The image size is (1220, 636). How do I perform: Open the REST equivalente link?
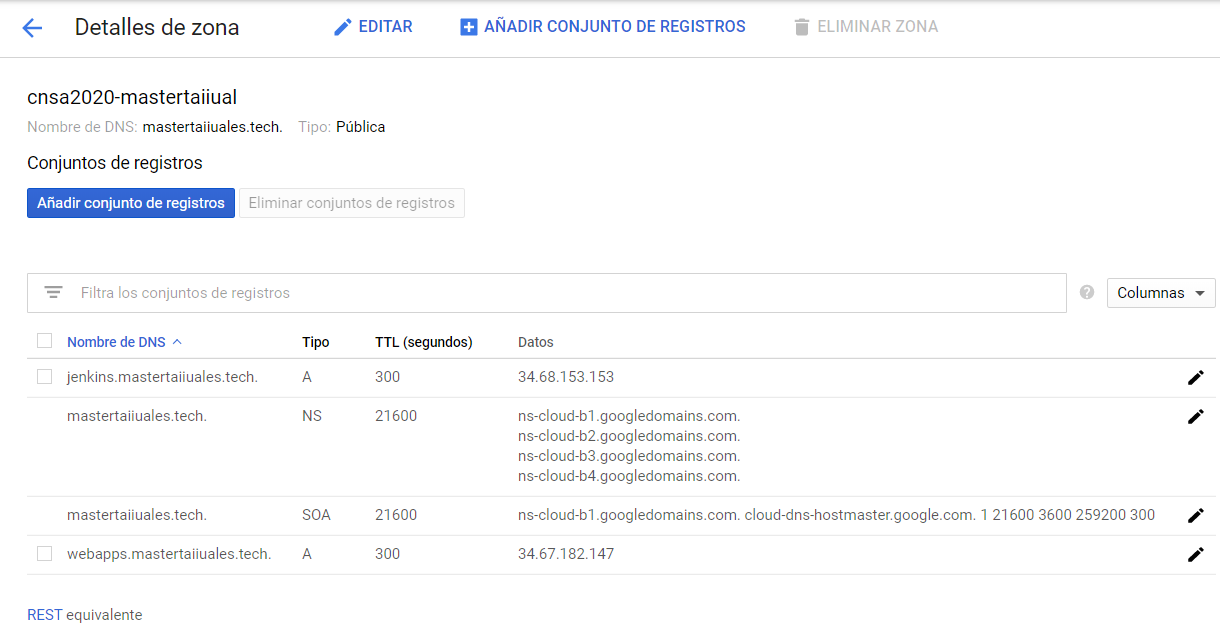44,614
